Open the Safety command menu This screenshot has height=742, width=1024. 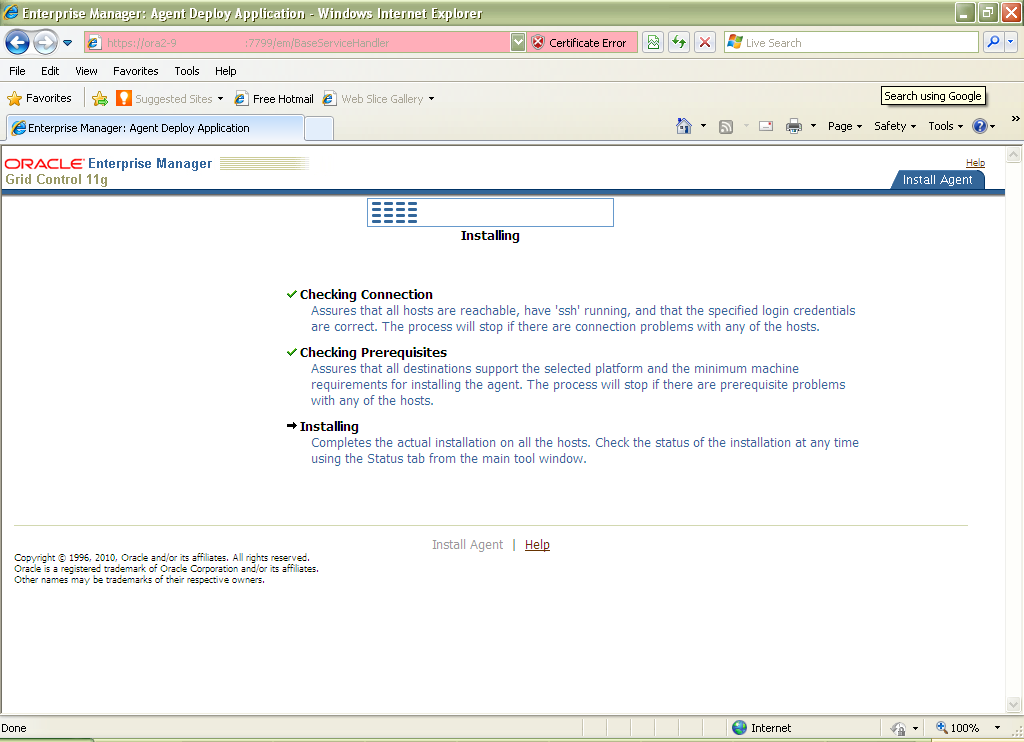895,126
